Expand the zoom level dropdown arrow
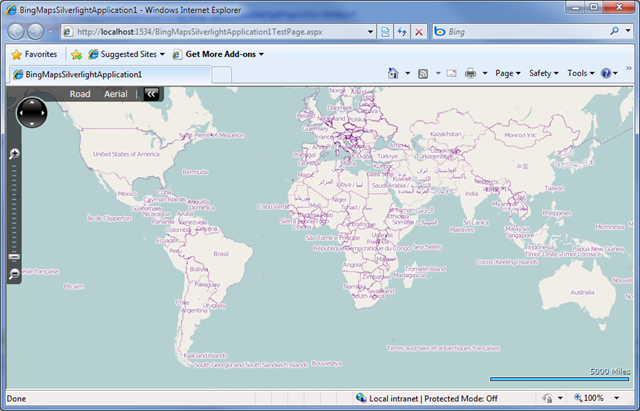640x411 pixels. click(x=616, y=398)
